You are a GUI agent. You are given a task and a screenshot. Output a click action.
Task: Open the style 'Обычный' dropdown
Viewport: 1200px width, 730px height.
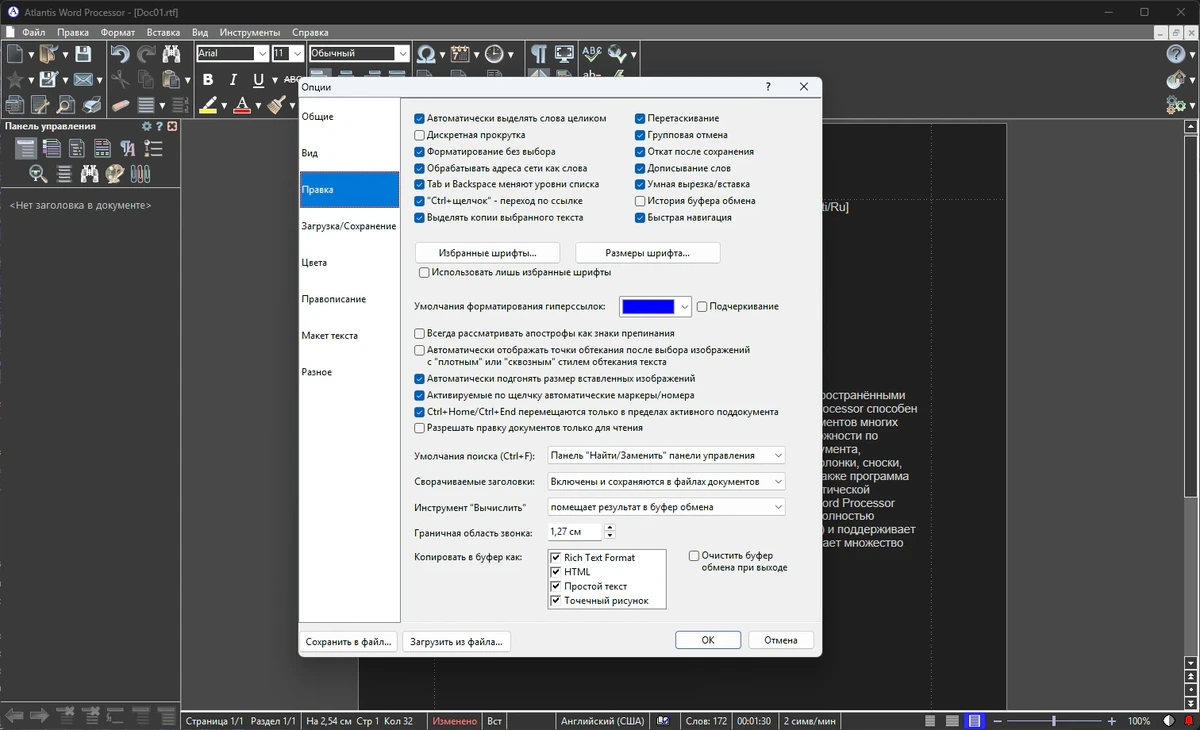click(403, 54)
